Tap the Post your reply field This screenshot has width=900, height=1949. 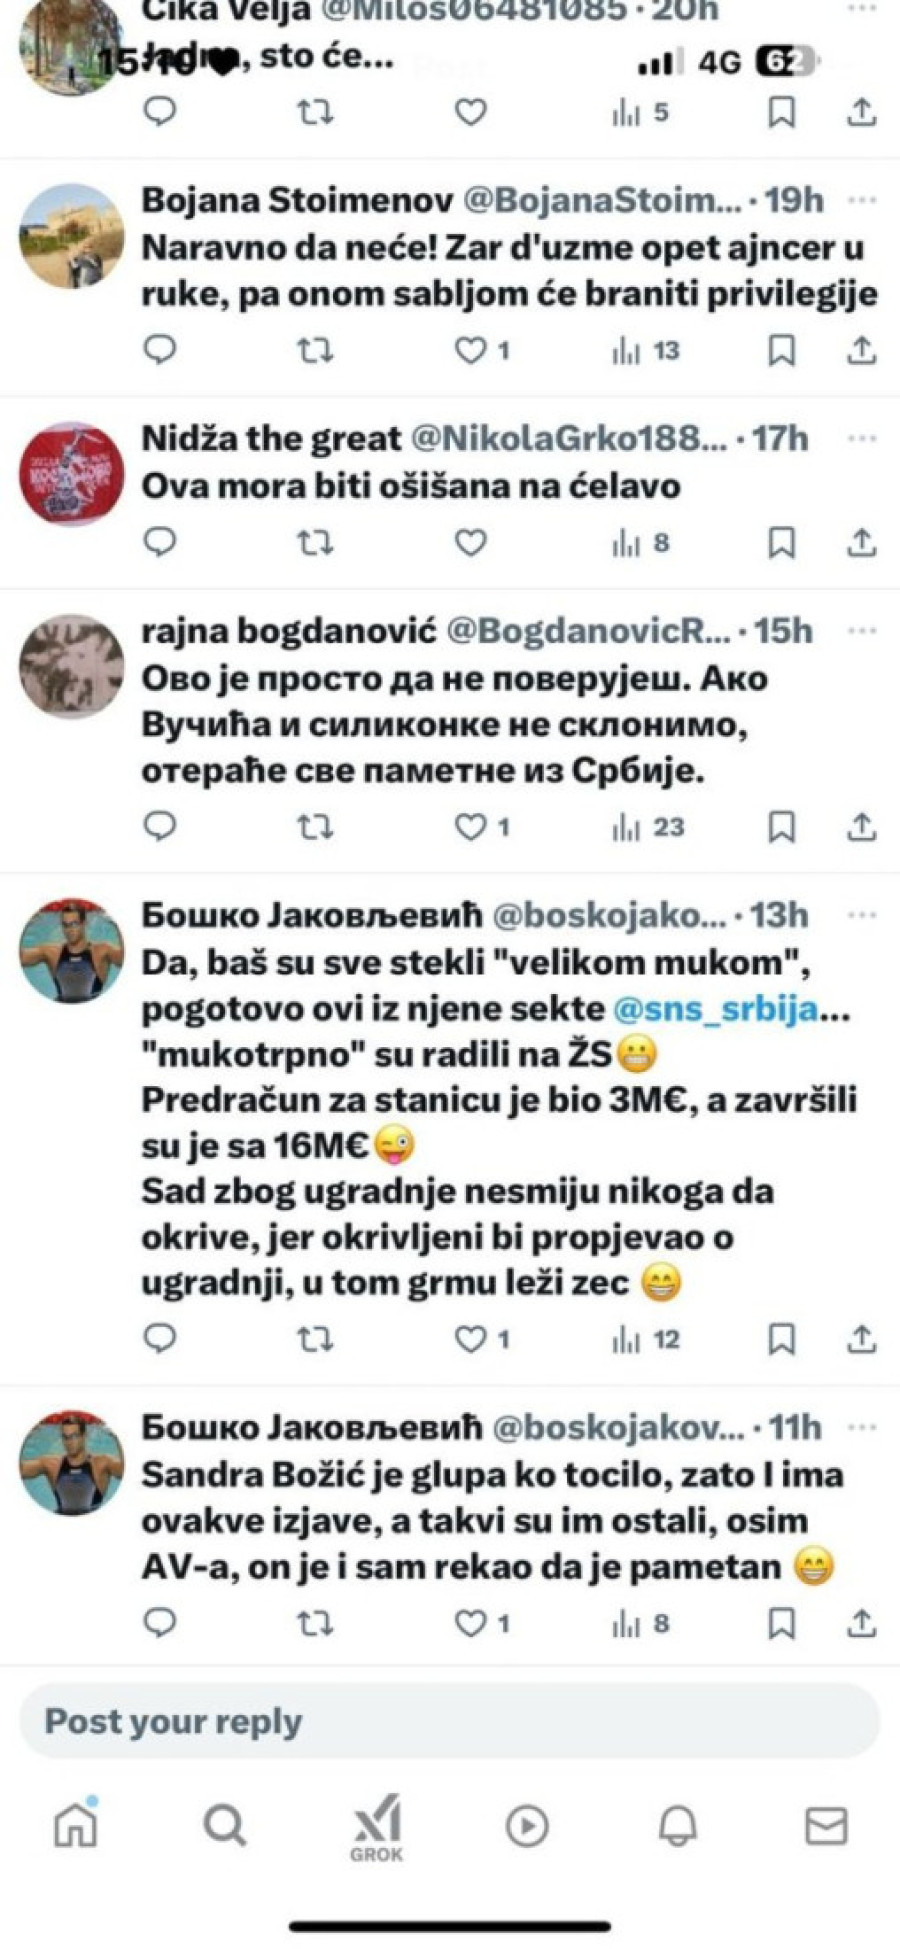[x=450, y=1721]
